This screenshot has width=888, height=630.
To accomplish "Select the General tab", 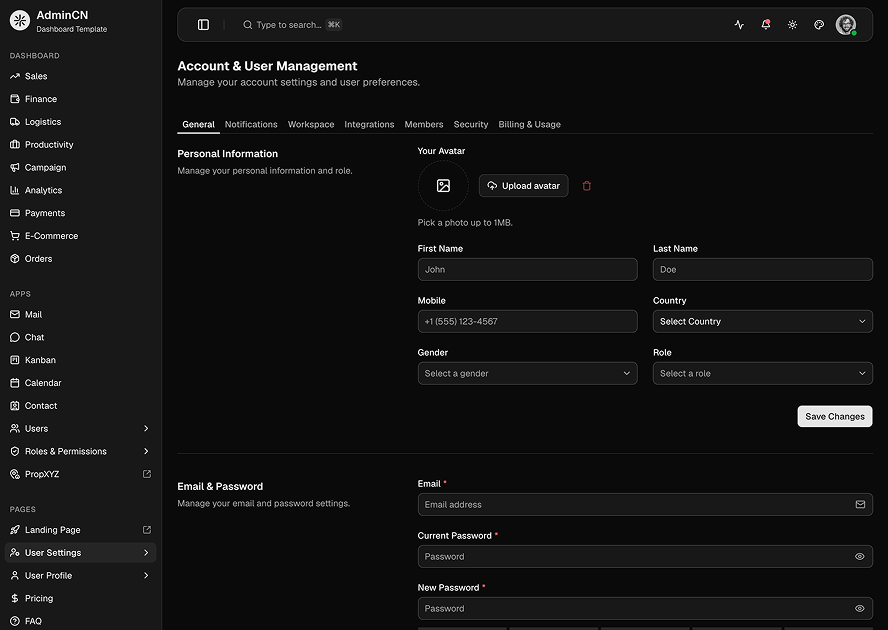I will coord(198,124).
